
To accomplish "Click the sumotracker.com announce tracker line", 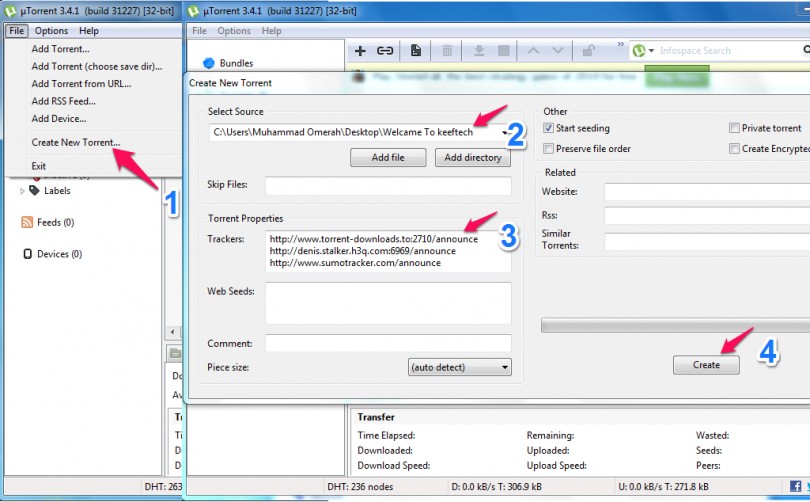I will tap(355, 263).
